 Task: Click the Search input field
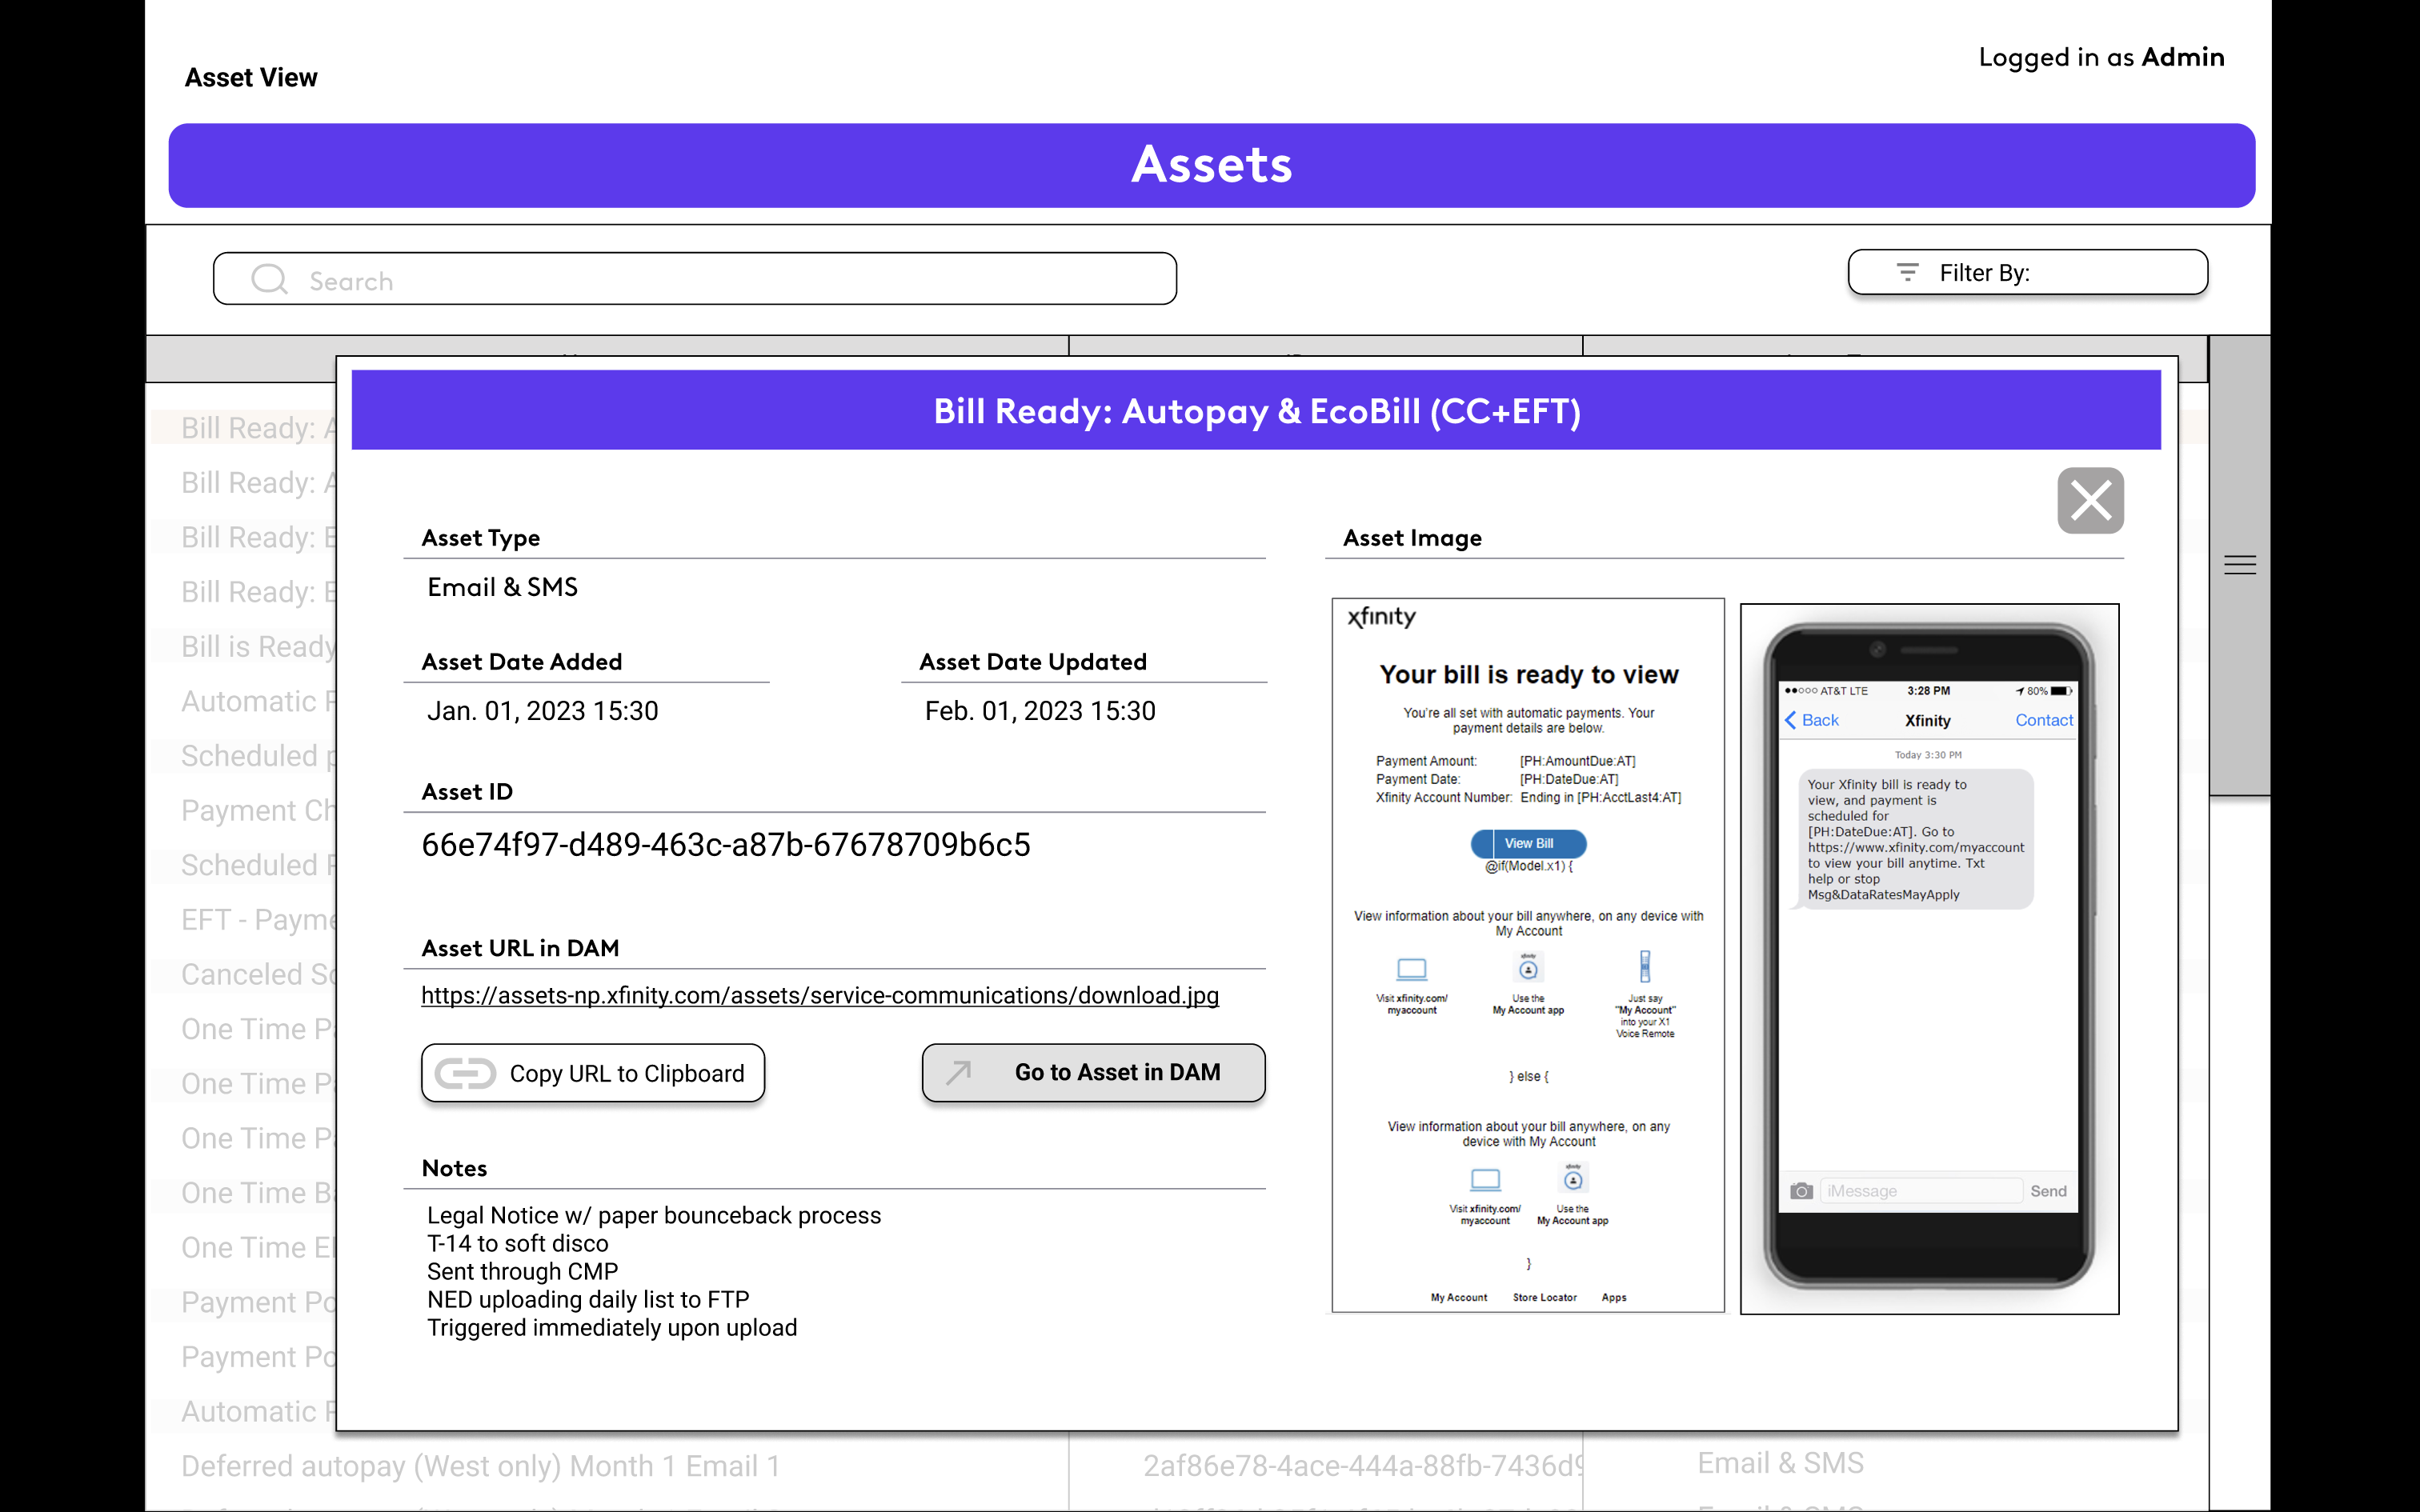pos(695,278)
